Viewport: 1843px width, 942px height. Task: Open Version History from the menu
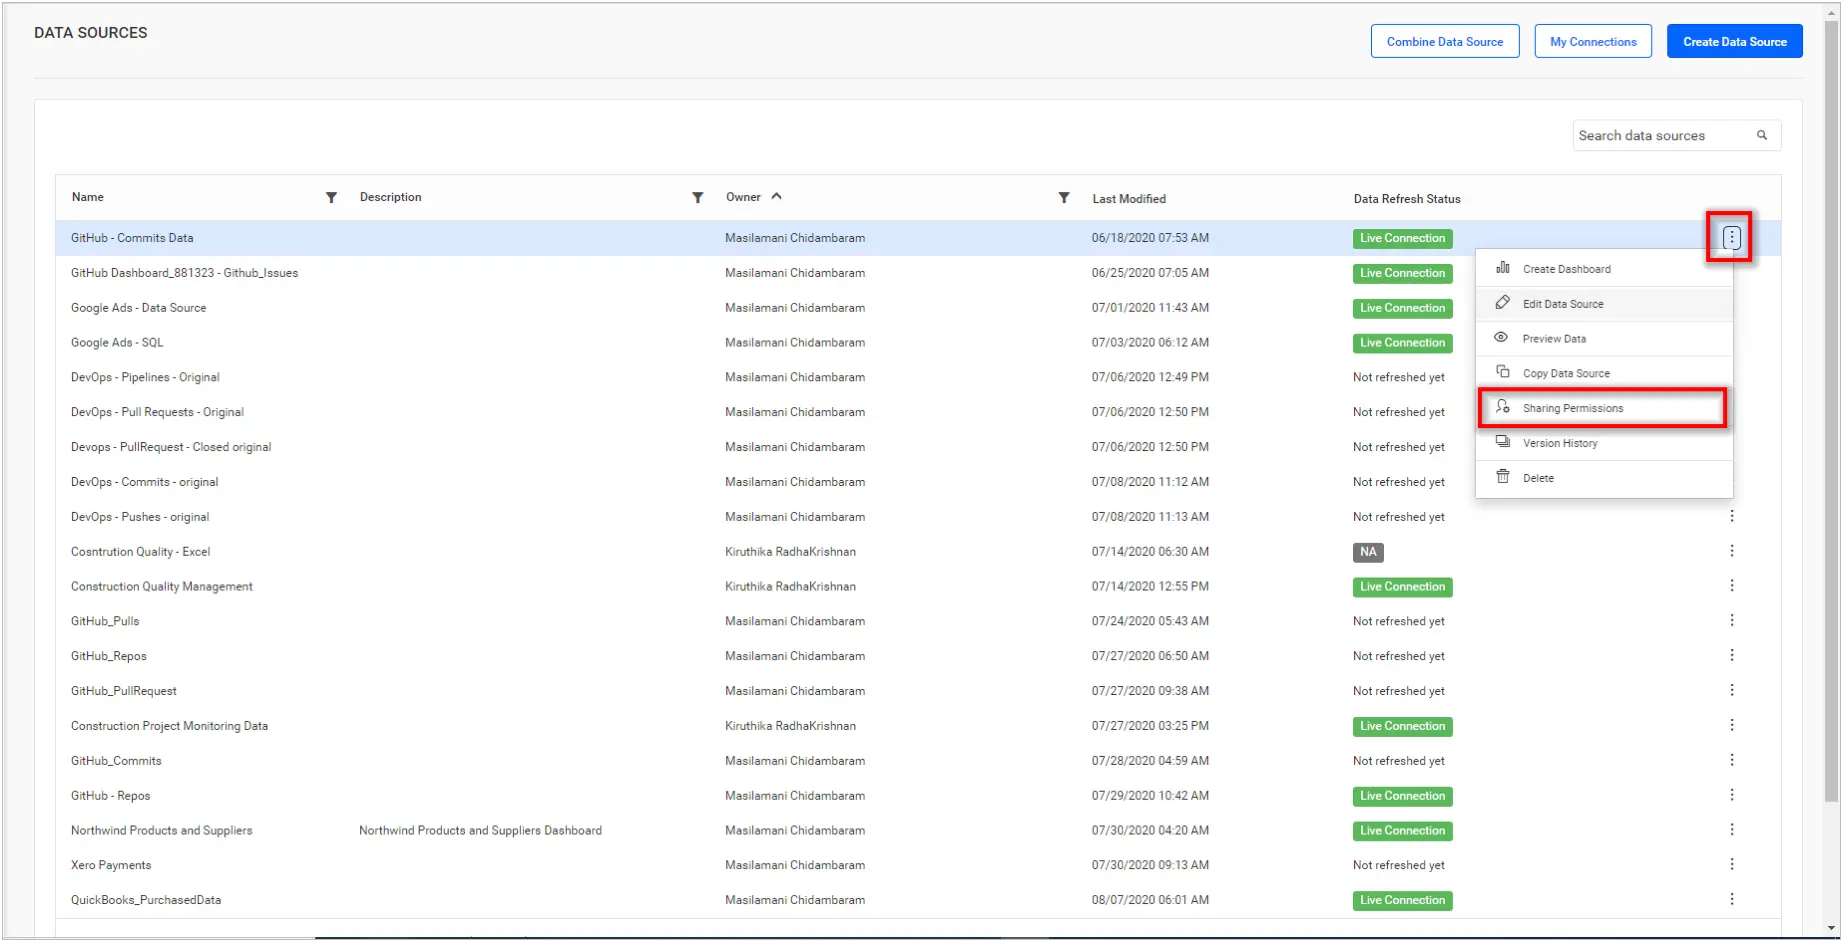pos(1604,443)
